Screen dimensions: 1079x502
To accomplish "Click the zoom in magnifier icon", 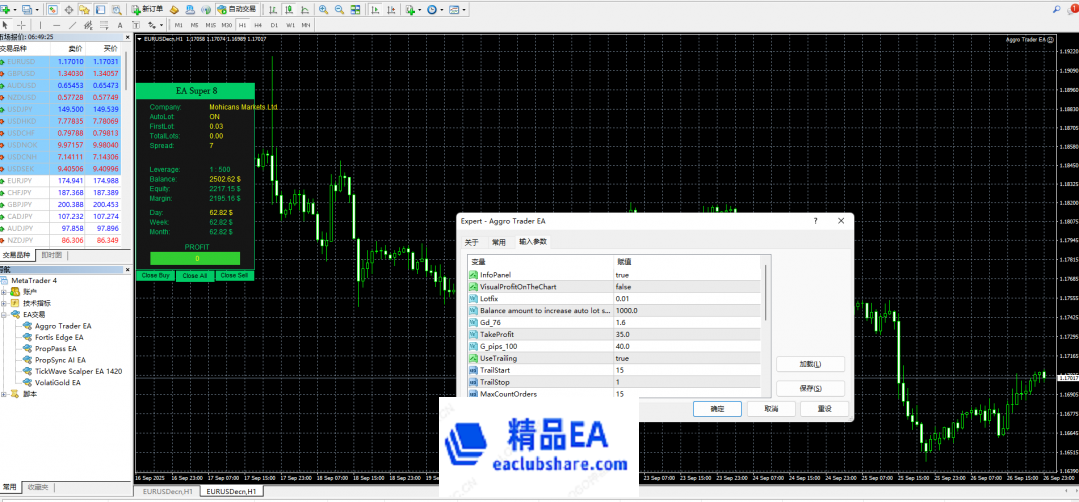I will pyautogui.click(x=321, y=9).
